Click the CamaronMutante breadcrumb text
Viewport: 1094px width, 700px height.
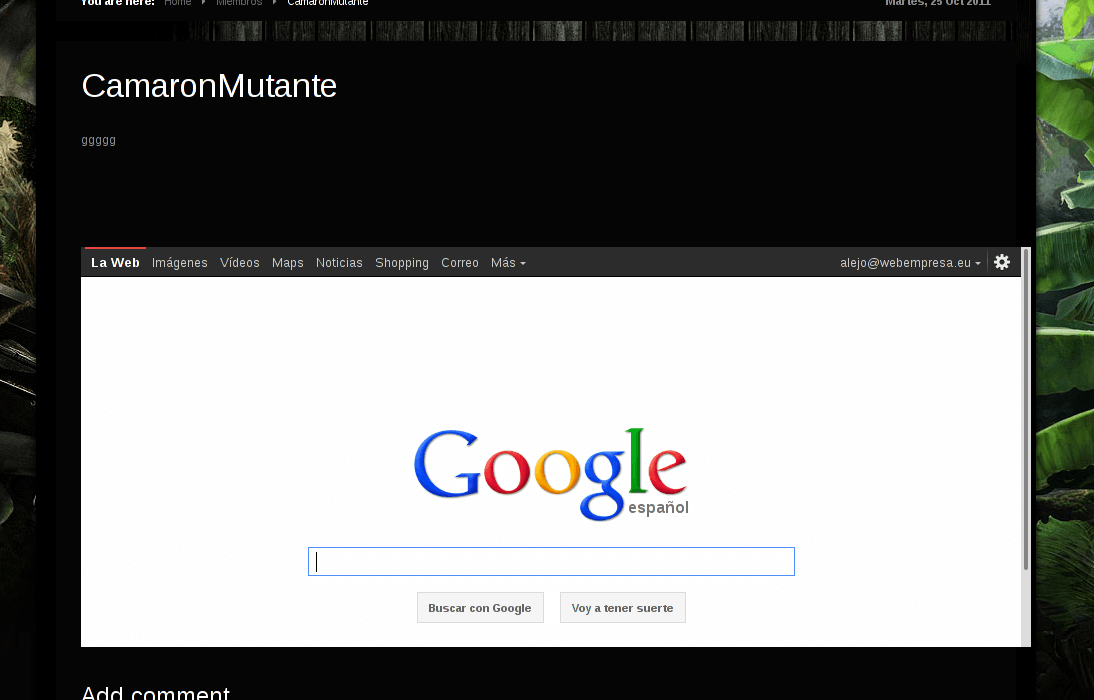pyautogui.click(x=327, y=3)
